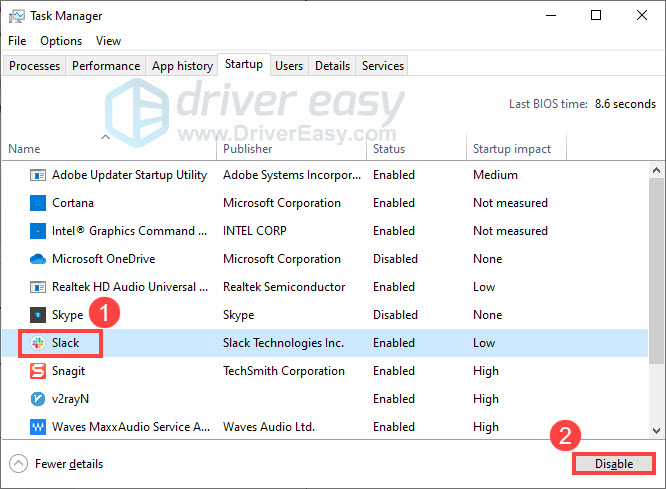Click the Waves MaxxAudio icon
Image resolution: width=666 pixels, height=489 pixels.
pyautogui.click(x=38, y=427)
